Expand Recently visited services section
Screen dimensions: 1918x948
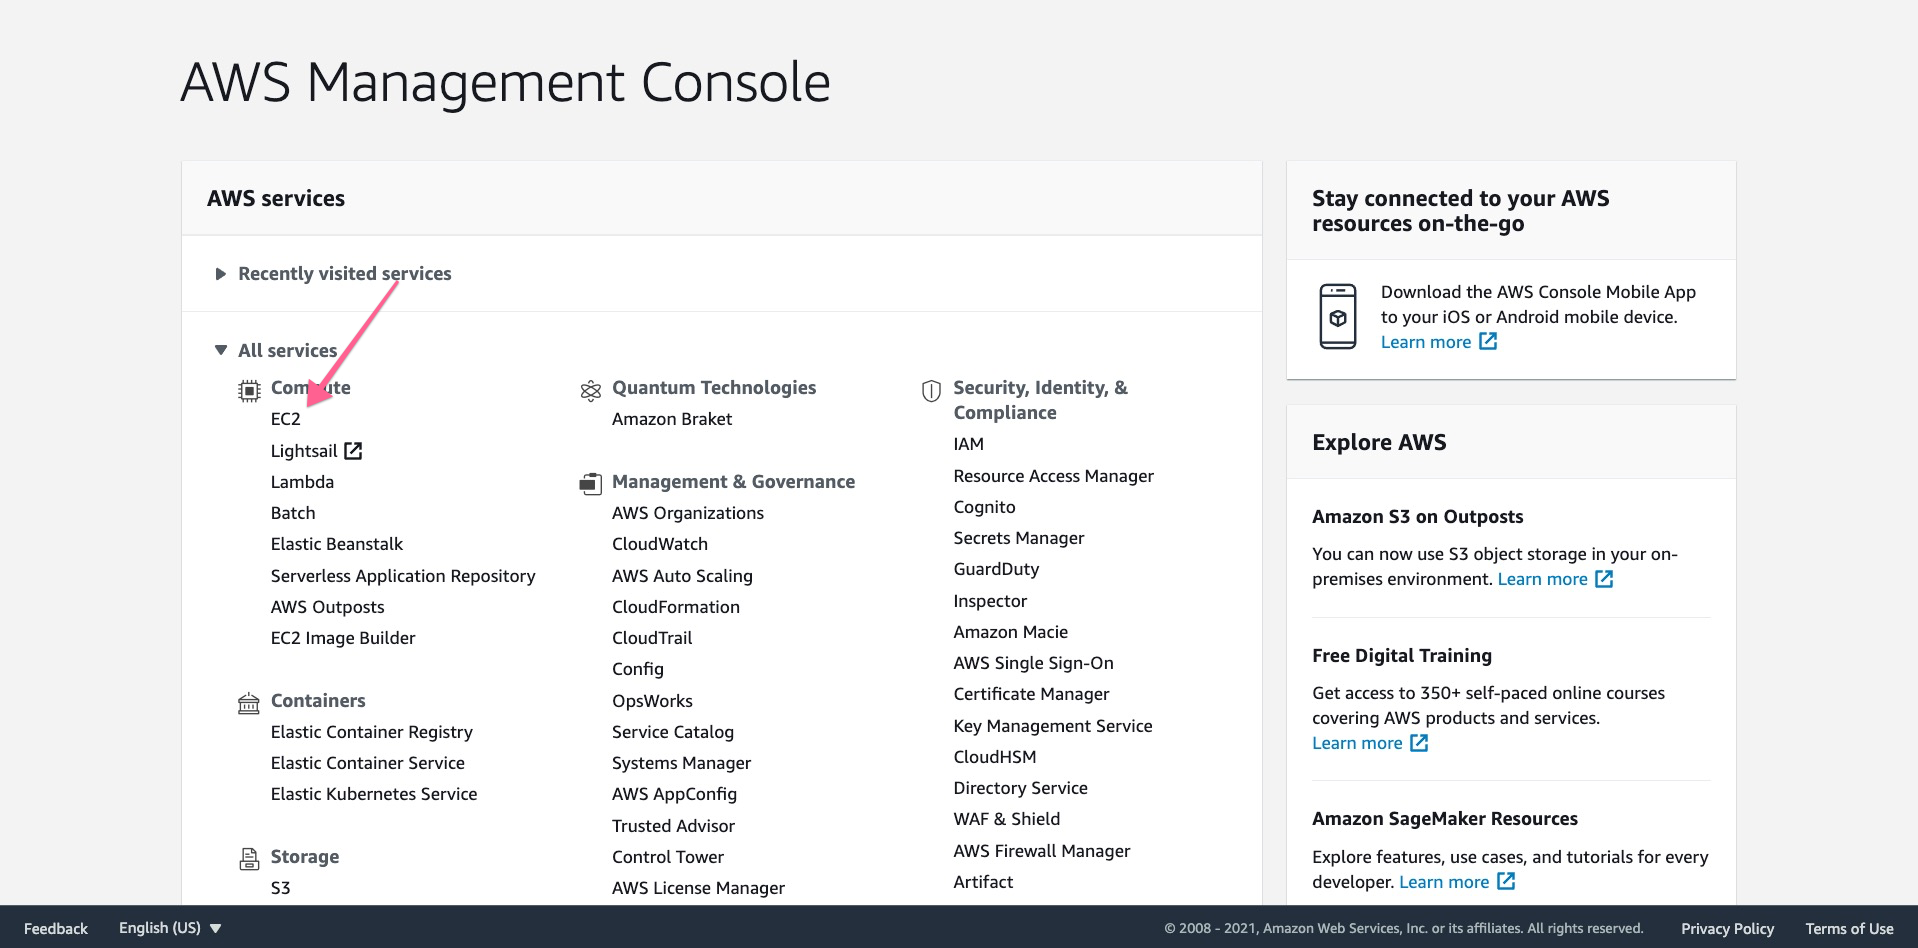pos(333,274)
